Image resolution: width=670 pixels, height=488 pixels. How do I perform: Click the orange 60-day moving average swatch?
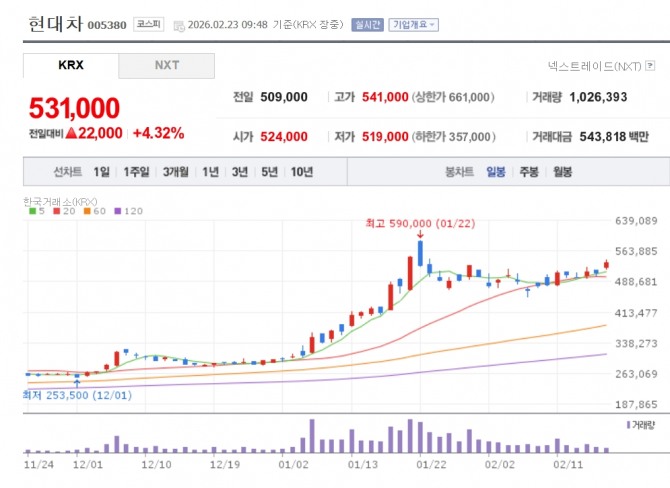pos(89,211)
